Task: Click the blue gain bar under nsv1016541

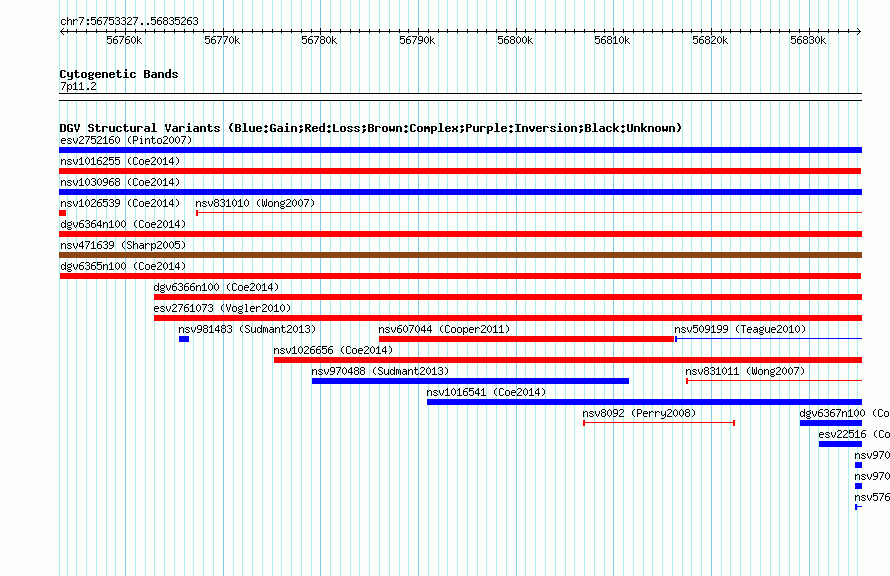Action: tap(644, 402)
